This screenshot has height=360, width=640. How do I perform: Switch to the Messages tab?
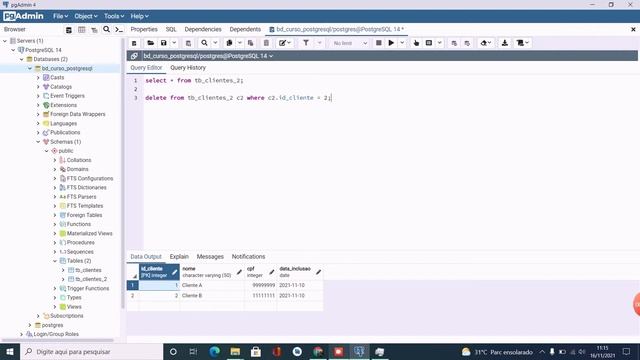210,257
